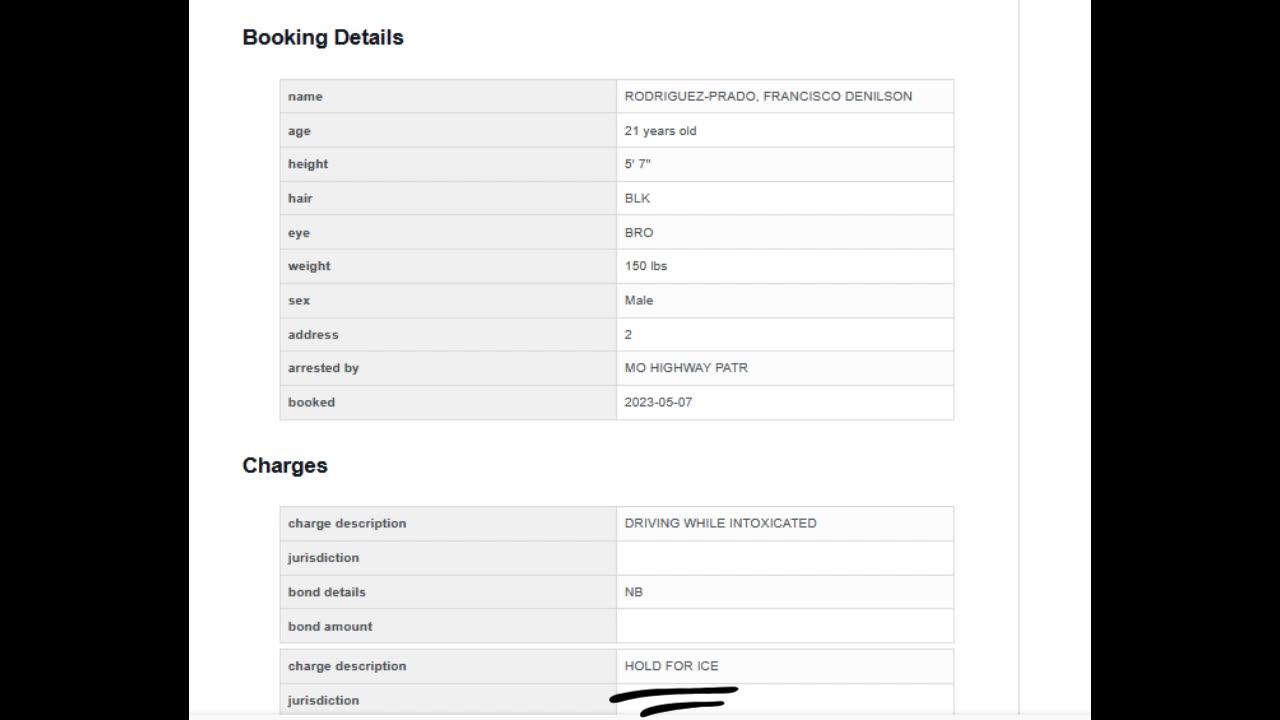Click the 'address' row label
This screenshot has height=720, width=1280.
pos(313,335)
